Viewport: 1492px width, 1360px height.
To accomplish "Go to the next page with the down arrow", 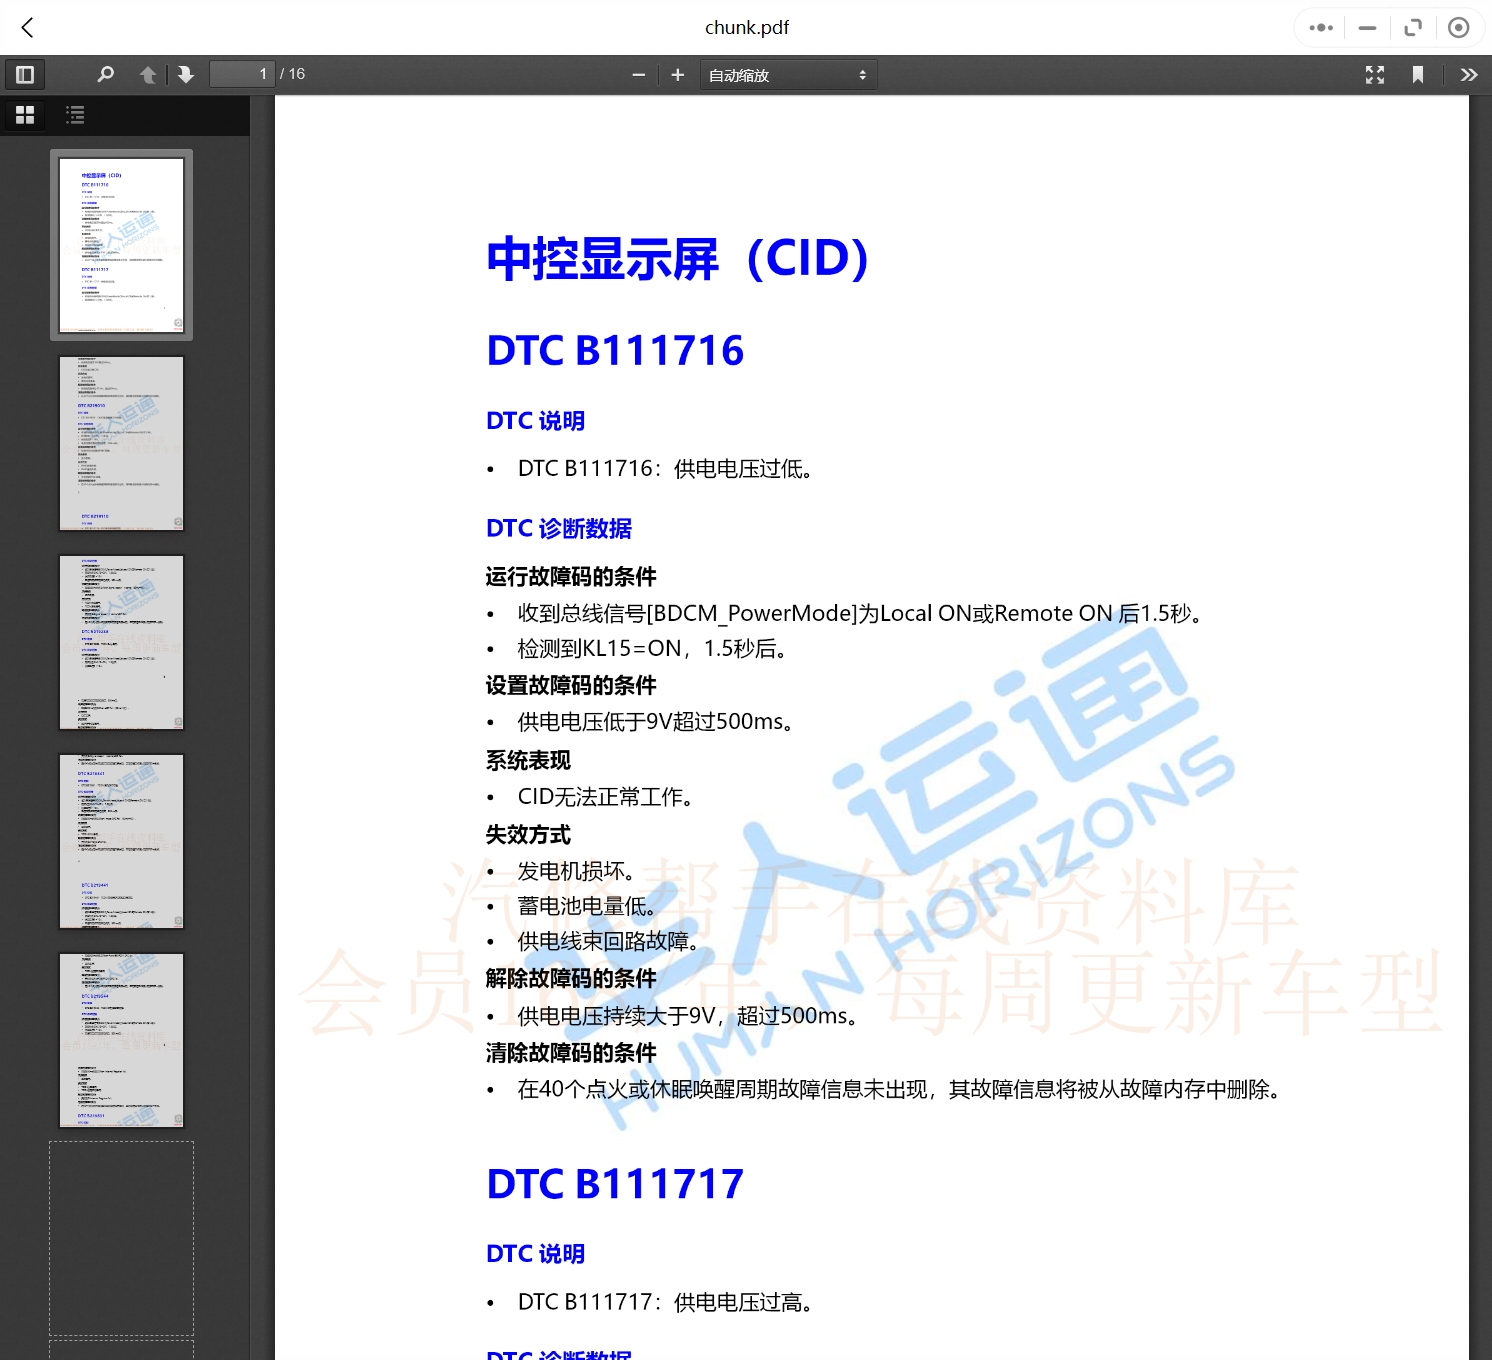I will (186, 74).
